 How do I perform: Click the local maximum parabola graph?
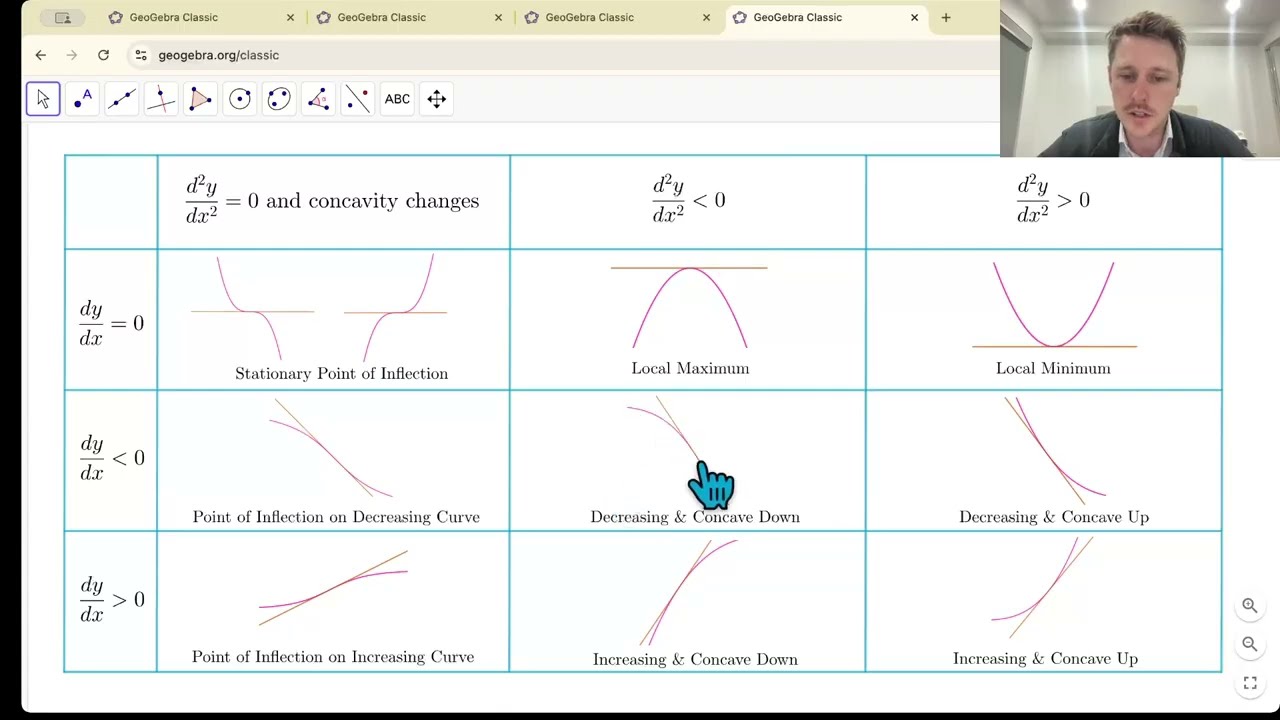(689, 306)
